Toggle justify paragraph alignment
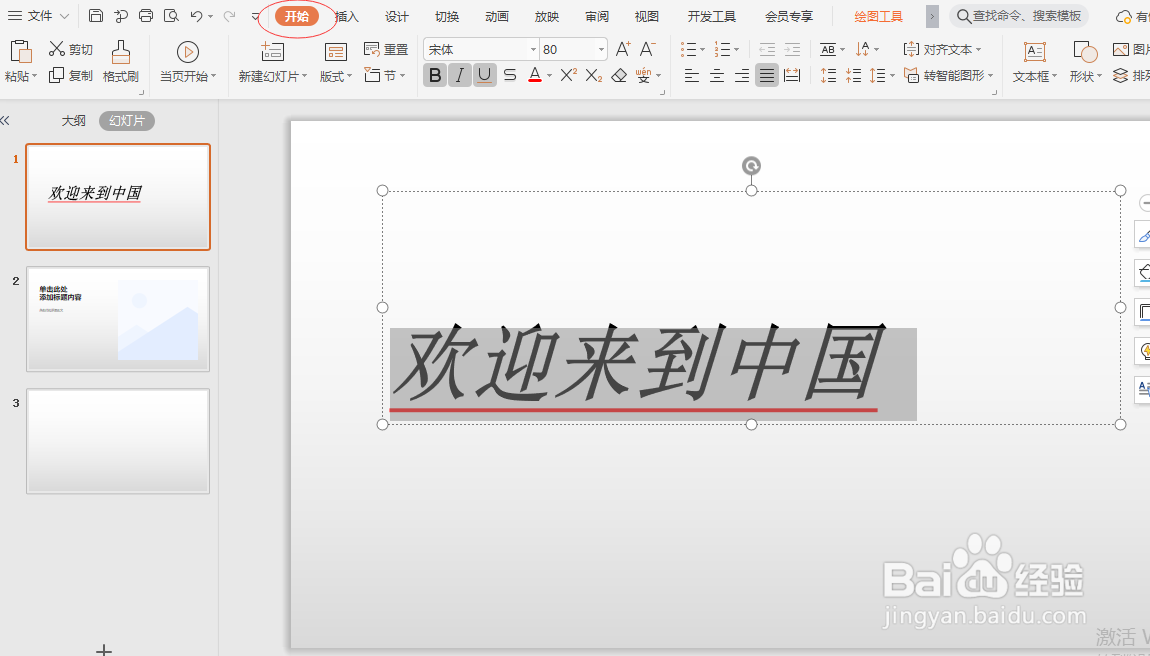Screen dimensions: 1150x656 click(x=766, y=75)
